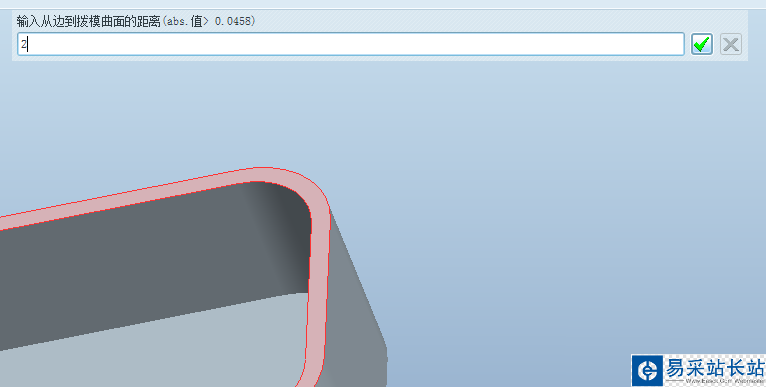
Task: Focus the draft distance input field
Action: (x=351, y=44)
